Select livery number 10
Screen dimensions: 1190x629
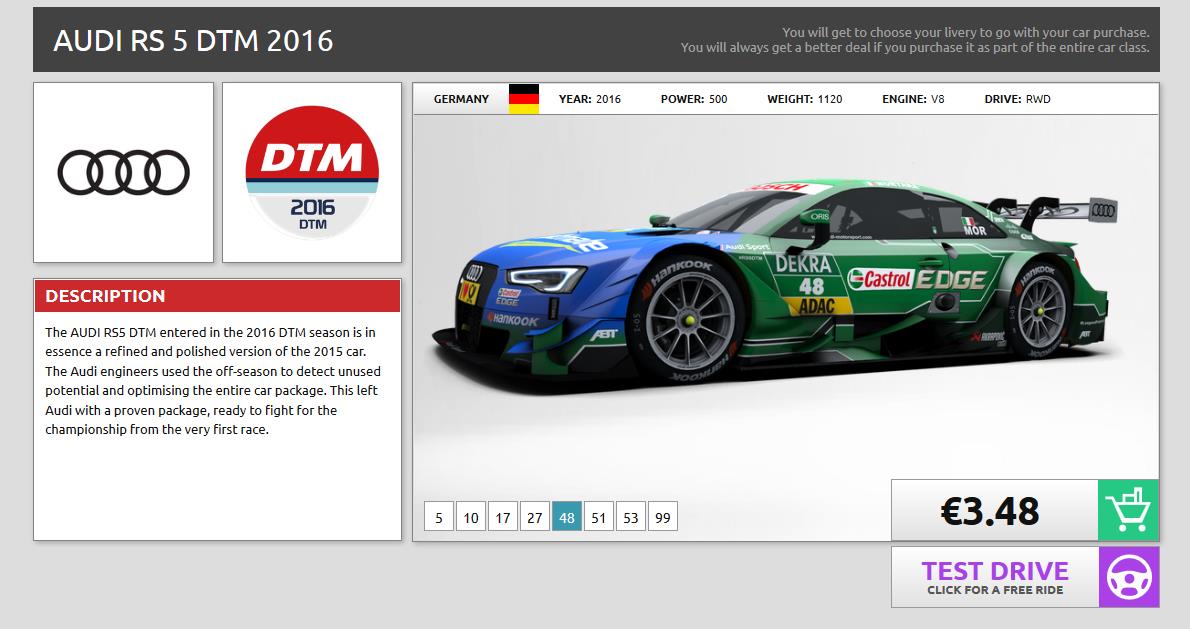click(471, 517)
